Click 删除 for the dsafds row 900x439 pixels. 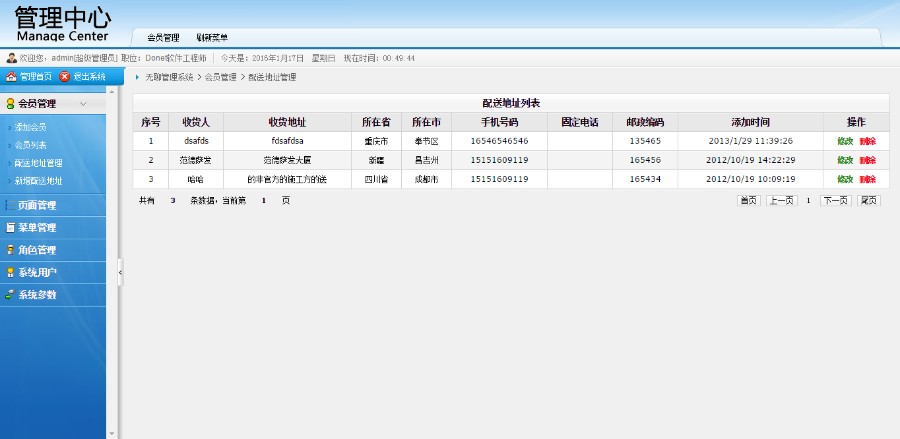click(867, 141)
